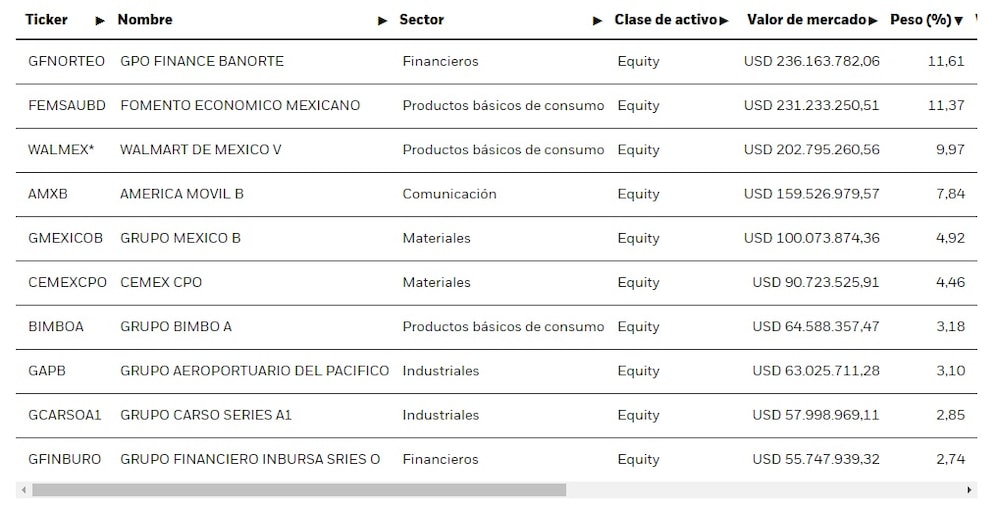Click the GFINBURO ticker cell
This screenshot has width=1000, height=515.
64,459
